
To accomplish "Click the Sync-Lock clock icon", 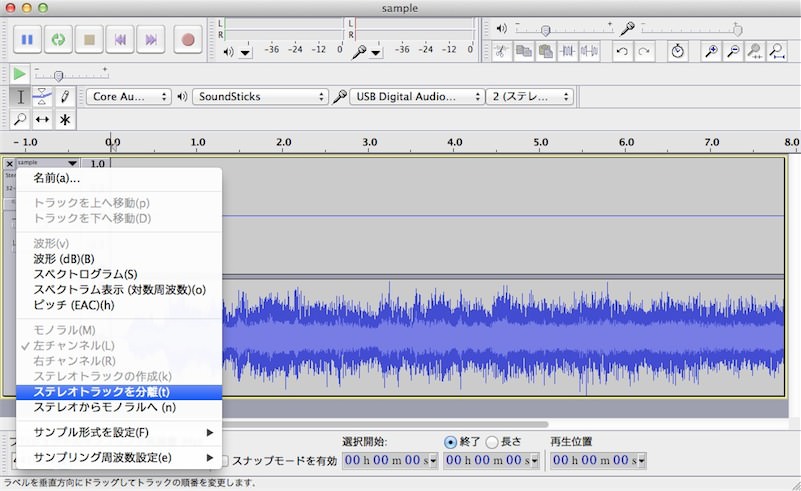I will (678, 51).
